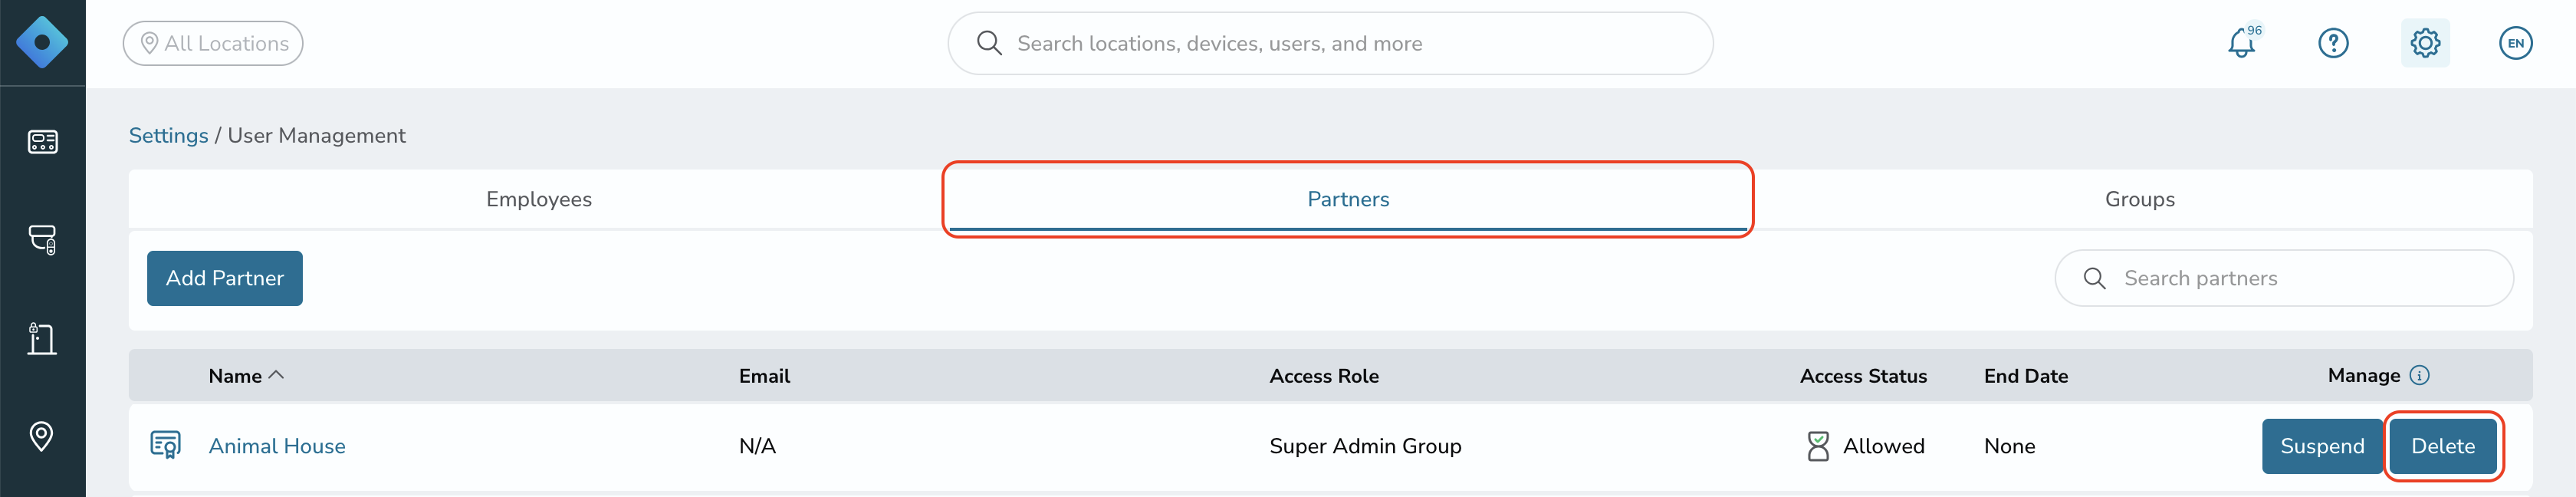Viewport: 2576px width, 497px height.
Task: Click the blue diamond app logo
Action: coord(42,43)
